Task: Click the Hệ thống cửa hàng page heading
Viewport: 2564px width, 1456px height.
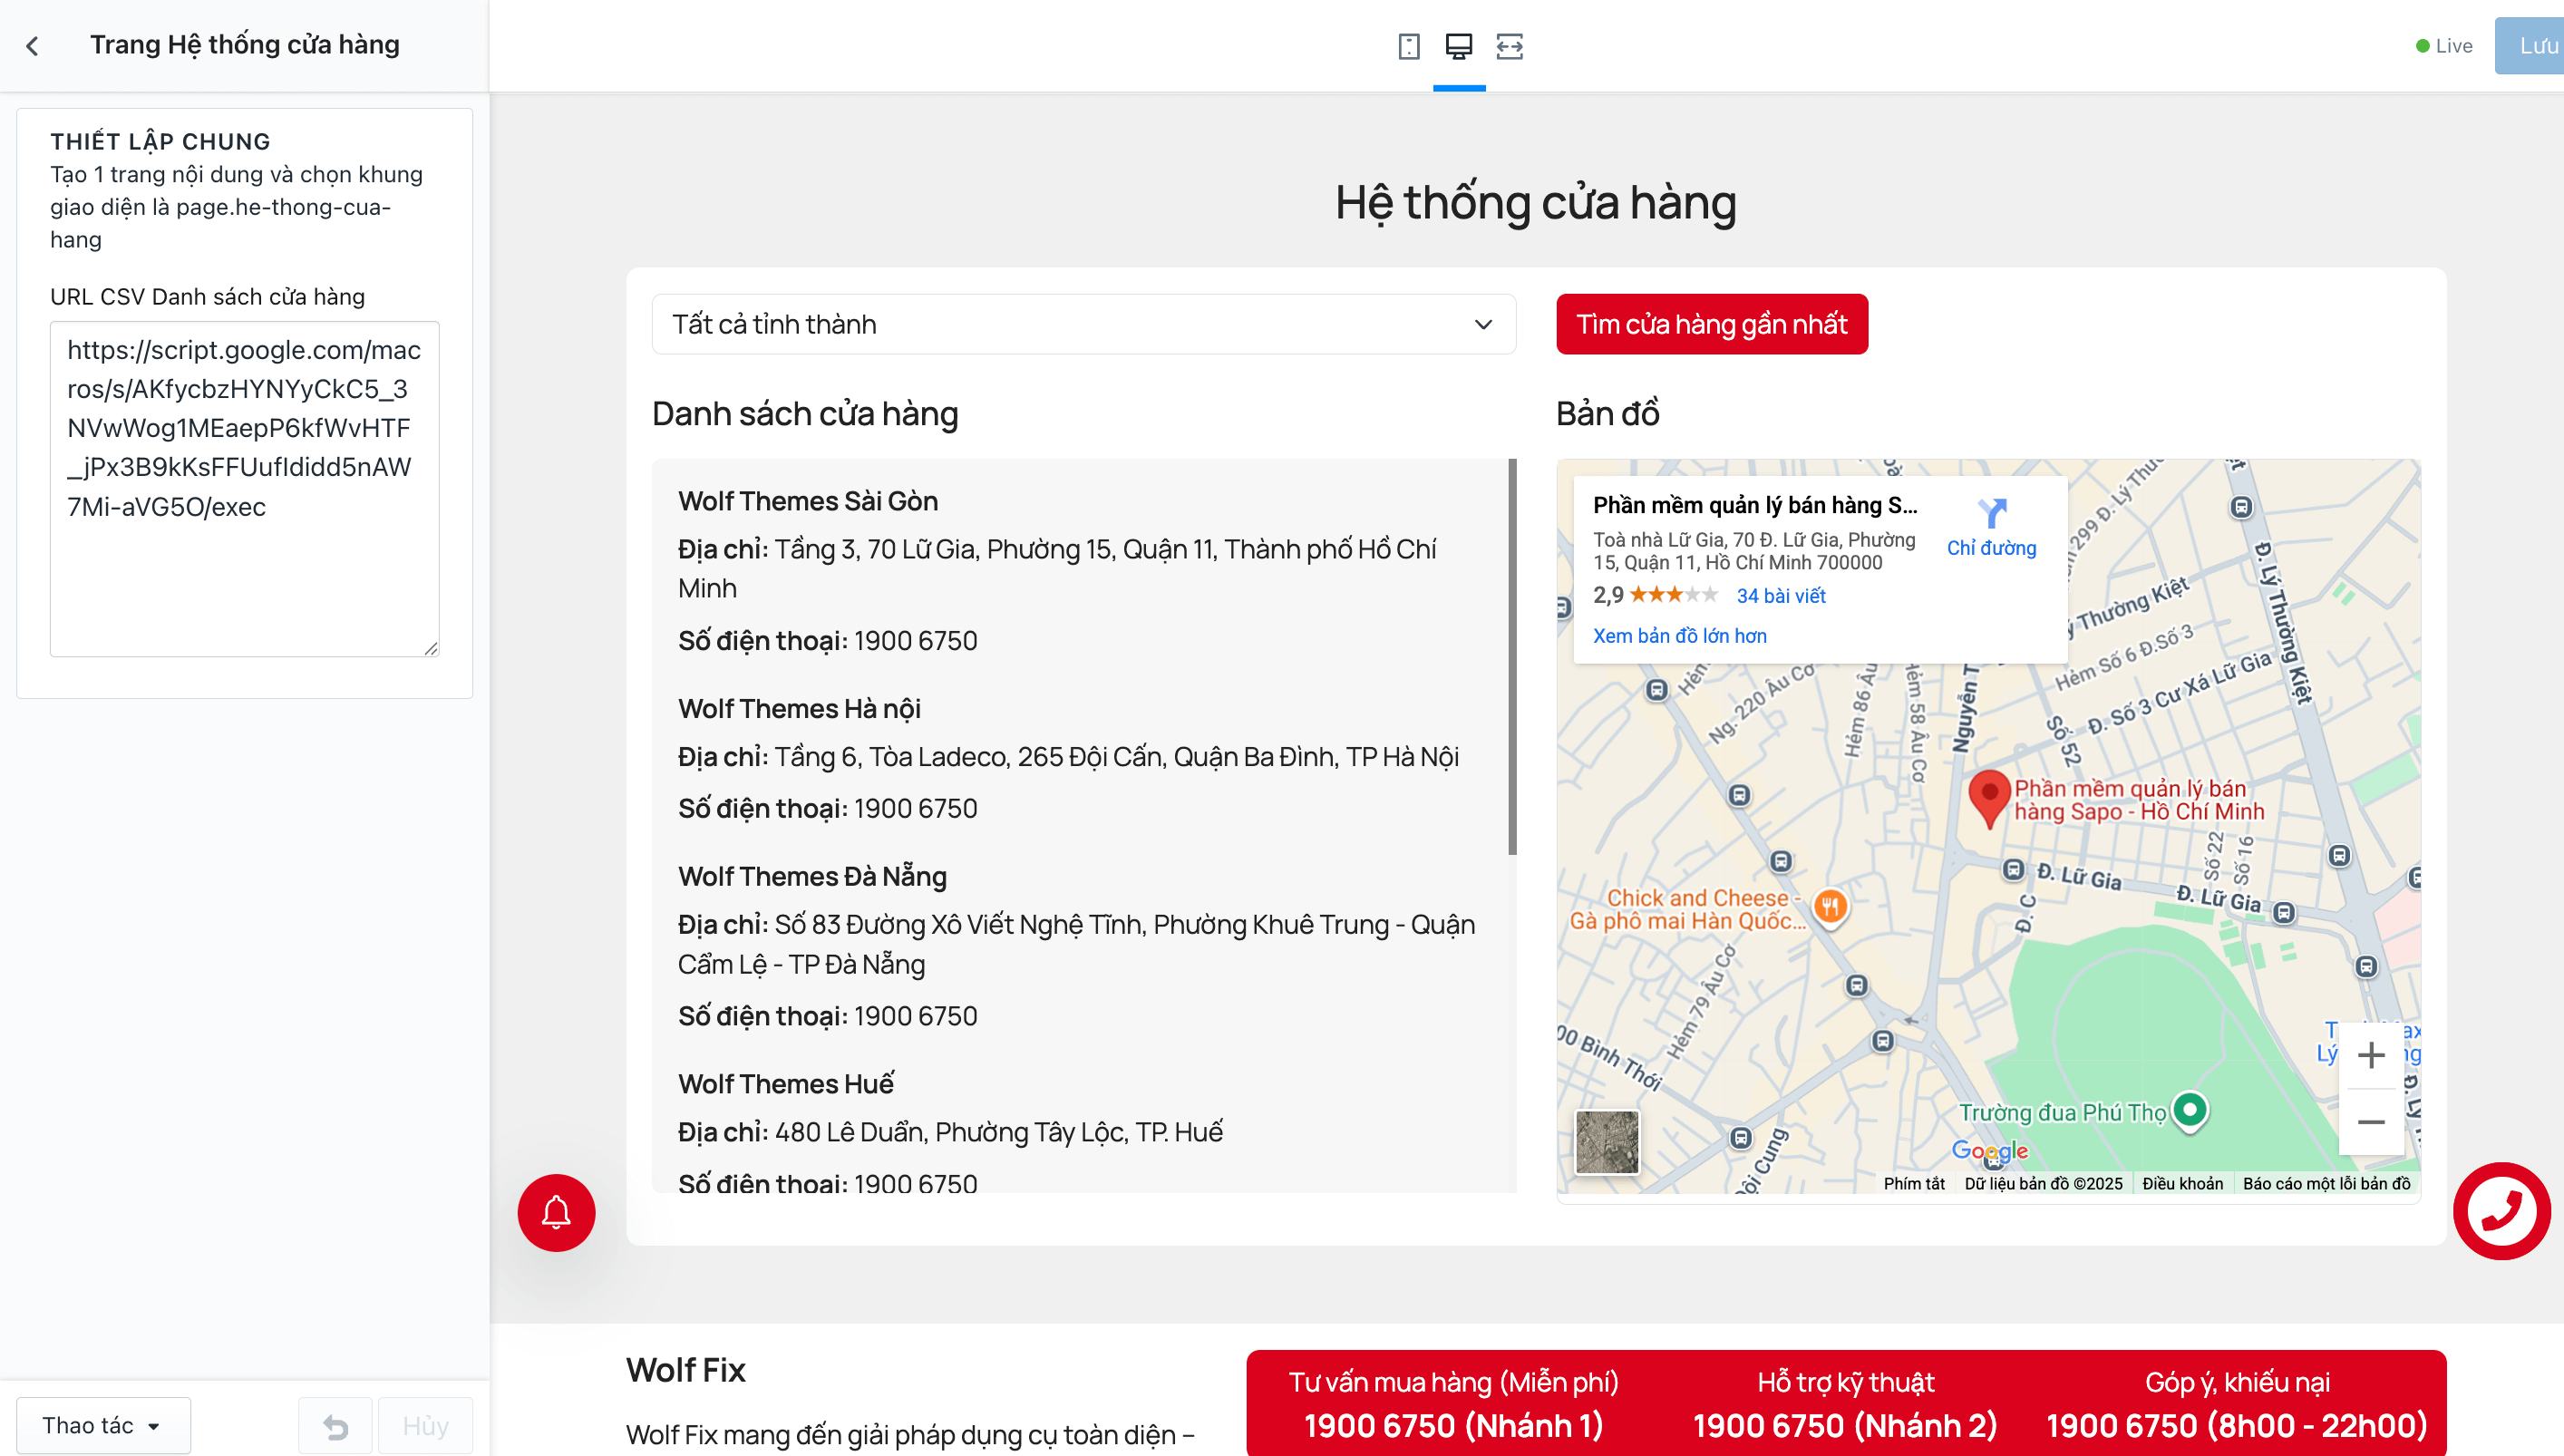Action: pyautogui.click(x=1536, y=202)
